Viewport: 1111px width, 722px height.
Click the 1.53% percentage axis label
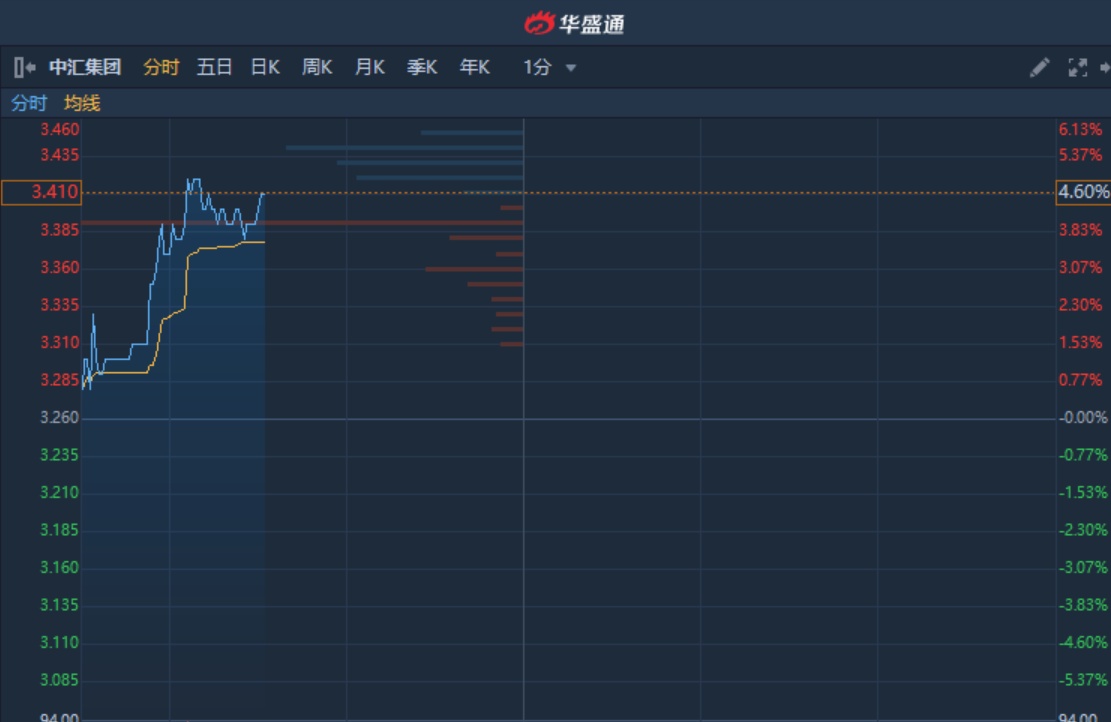pos(1081,343)
